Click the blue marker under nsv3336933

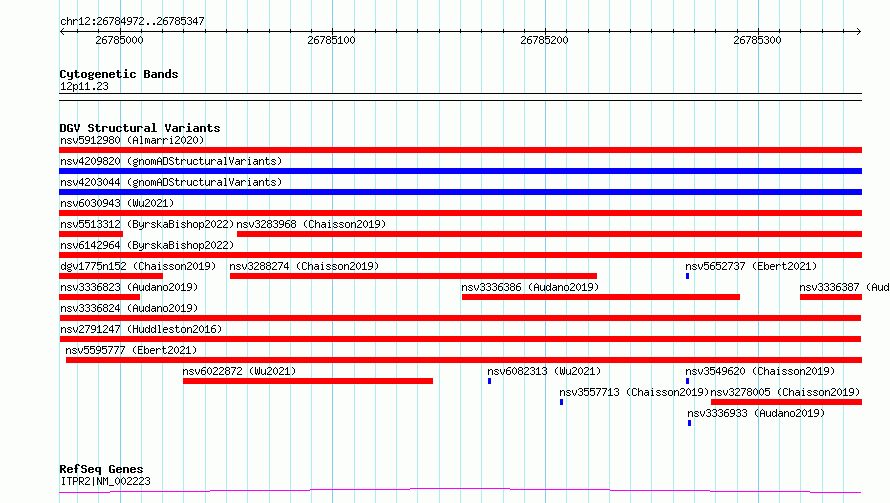690,423
